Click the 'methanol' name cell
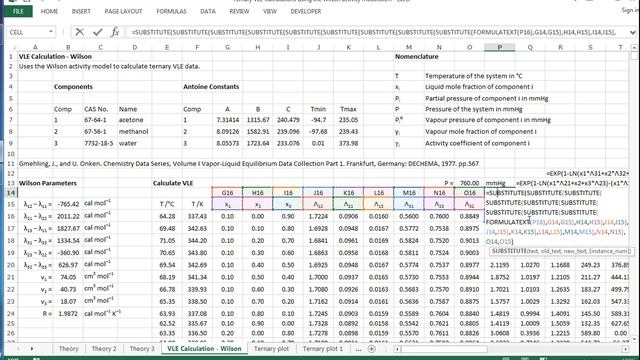 pyautogui.click(x=133, y=132)
